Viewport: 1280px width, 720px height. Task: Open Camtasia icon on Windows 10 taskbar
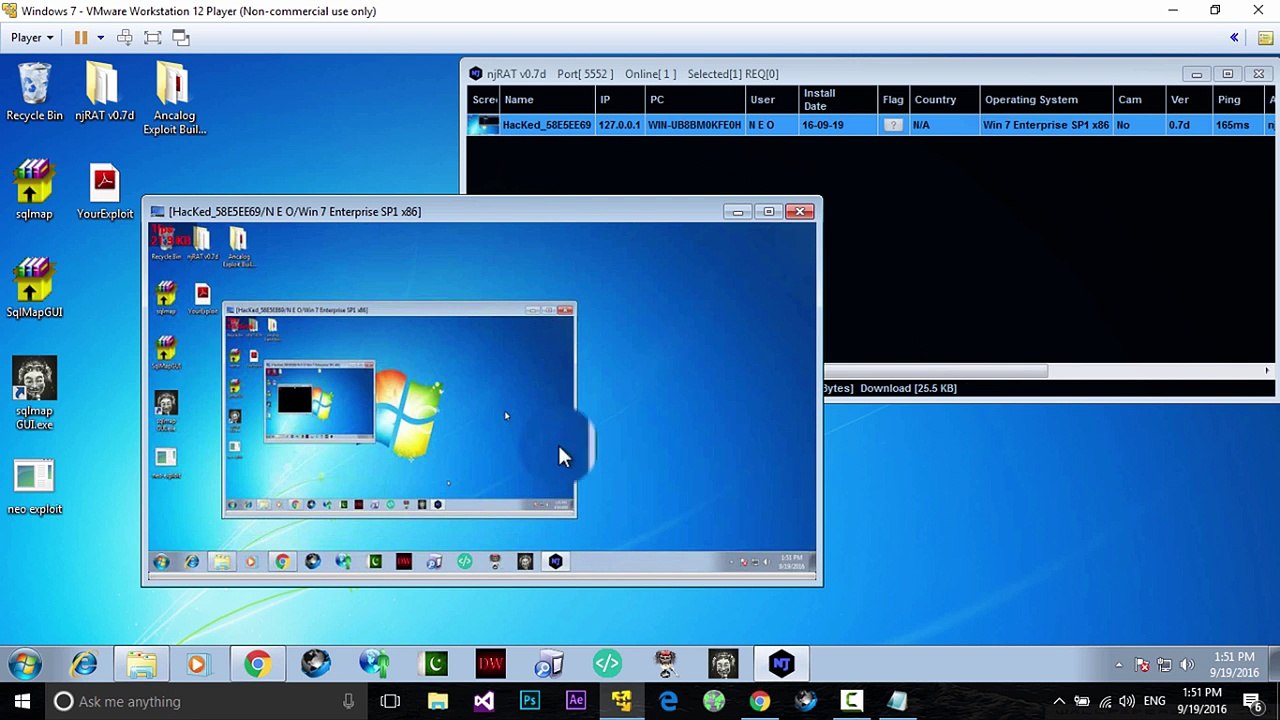click(851, 702)
